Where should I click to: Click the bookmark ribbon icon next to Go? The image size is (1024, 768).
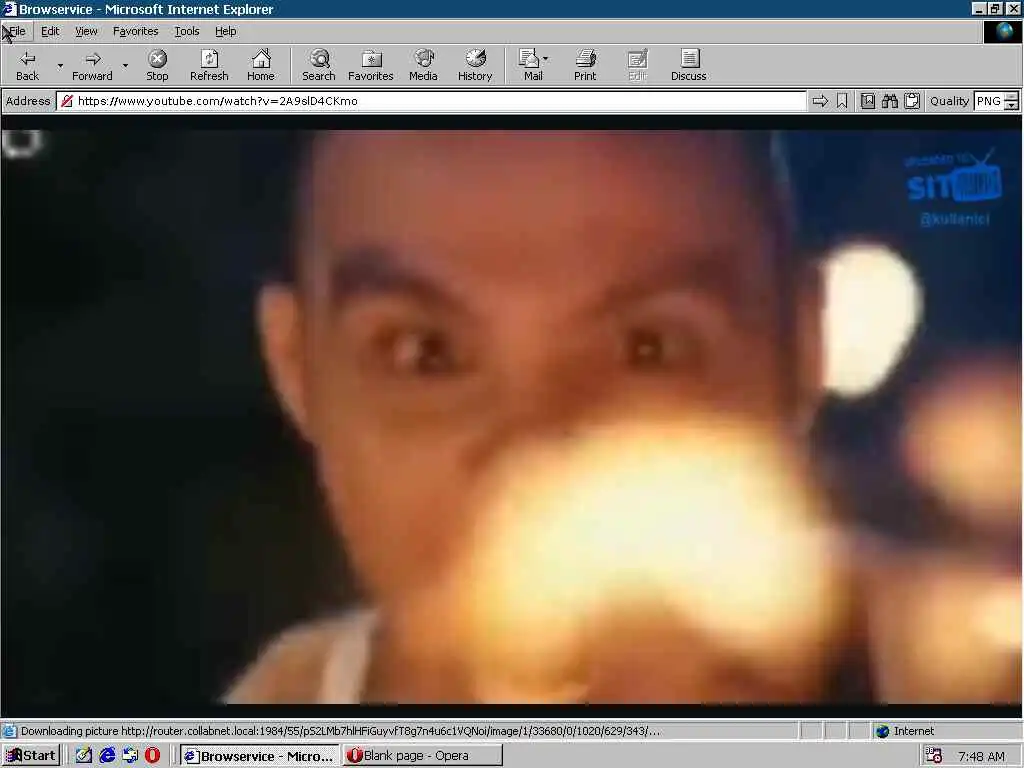click(x=842, y=101)
